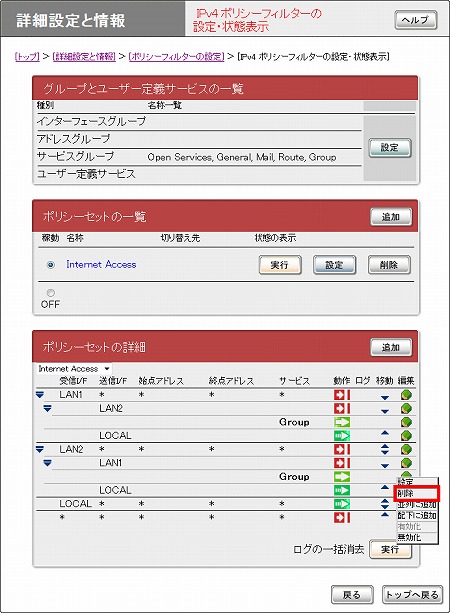The width and height of the screenshot is (450, 613).
Task: Click the Internet Access policy set name link
Action: point(101,265)
